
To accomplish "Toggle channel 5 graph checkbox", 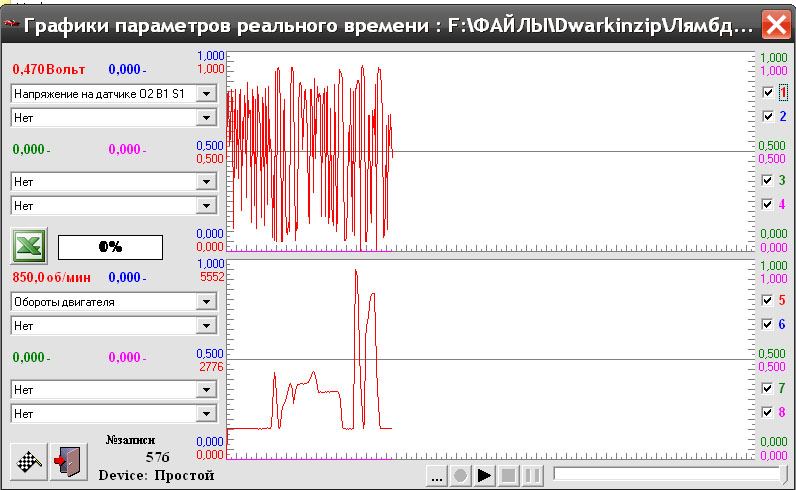I will tap(768, 300).
